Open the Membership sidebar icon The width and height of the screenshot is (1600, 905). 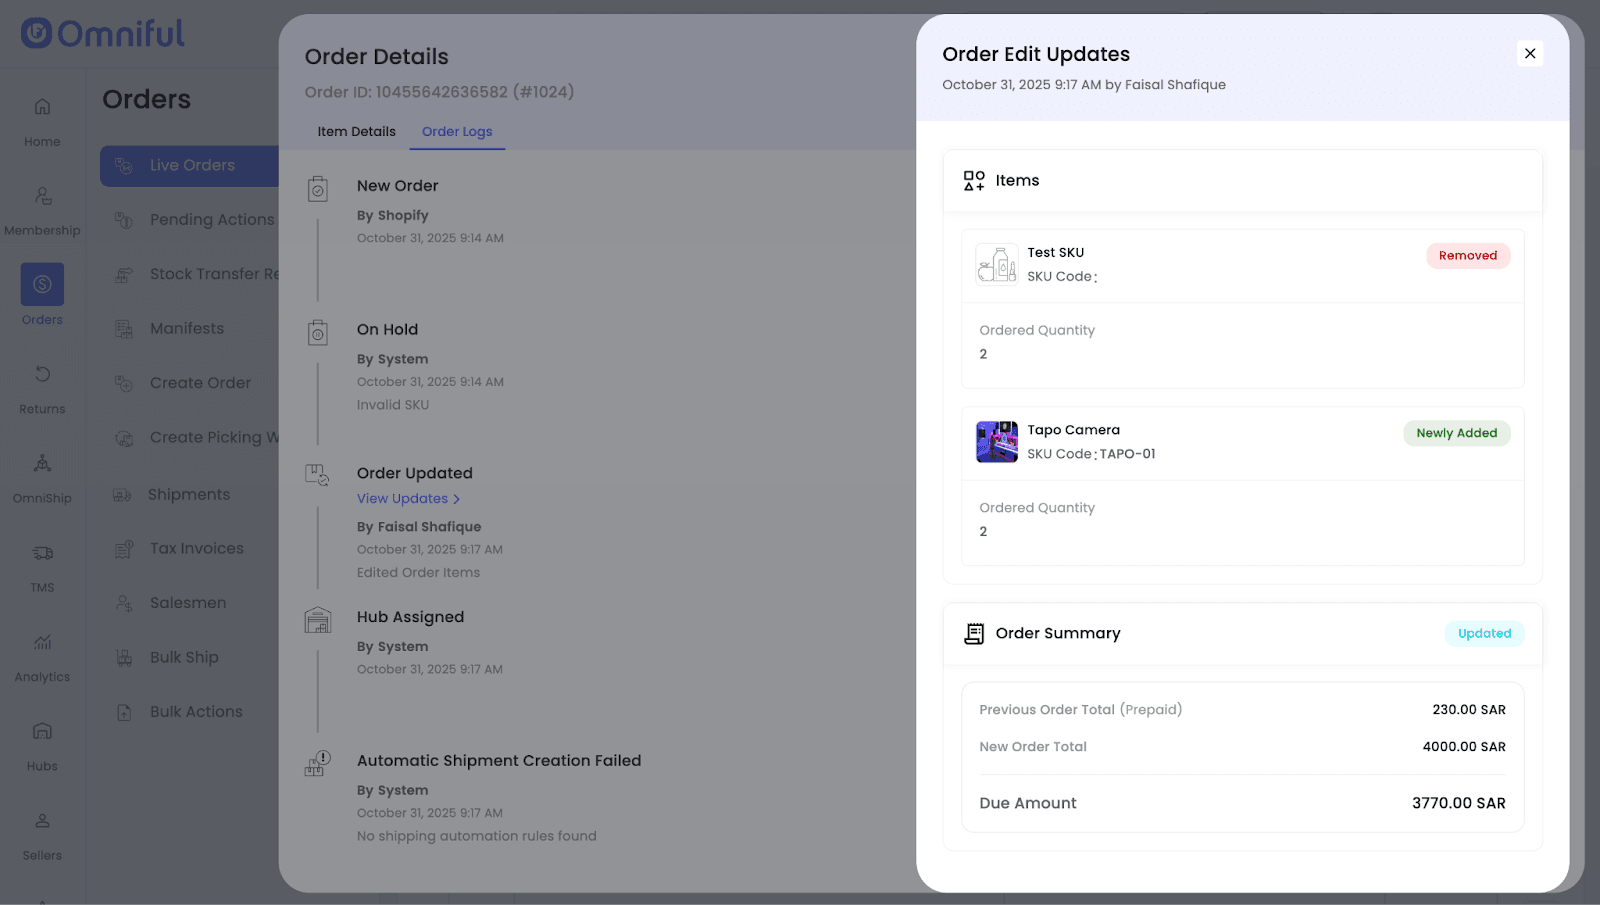42,196
